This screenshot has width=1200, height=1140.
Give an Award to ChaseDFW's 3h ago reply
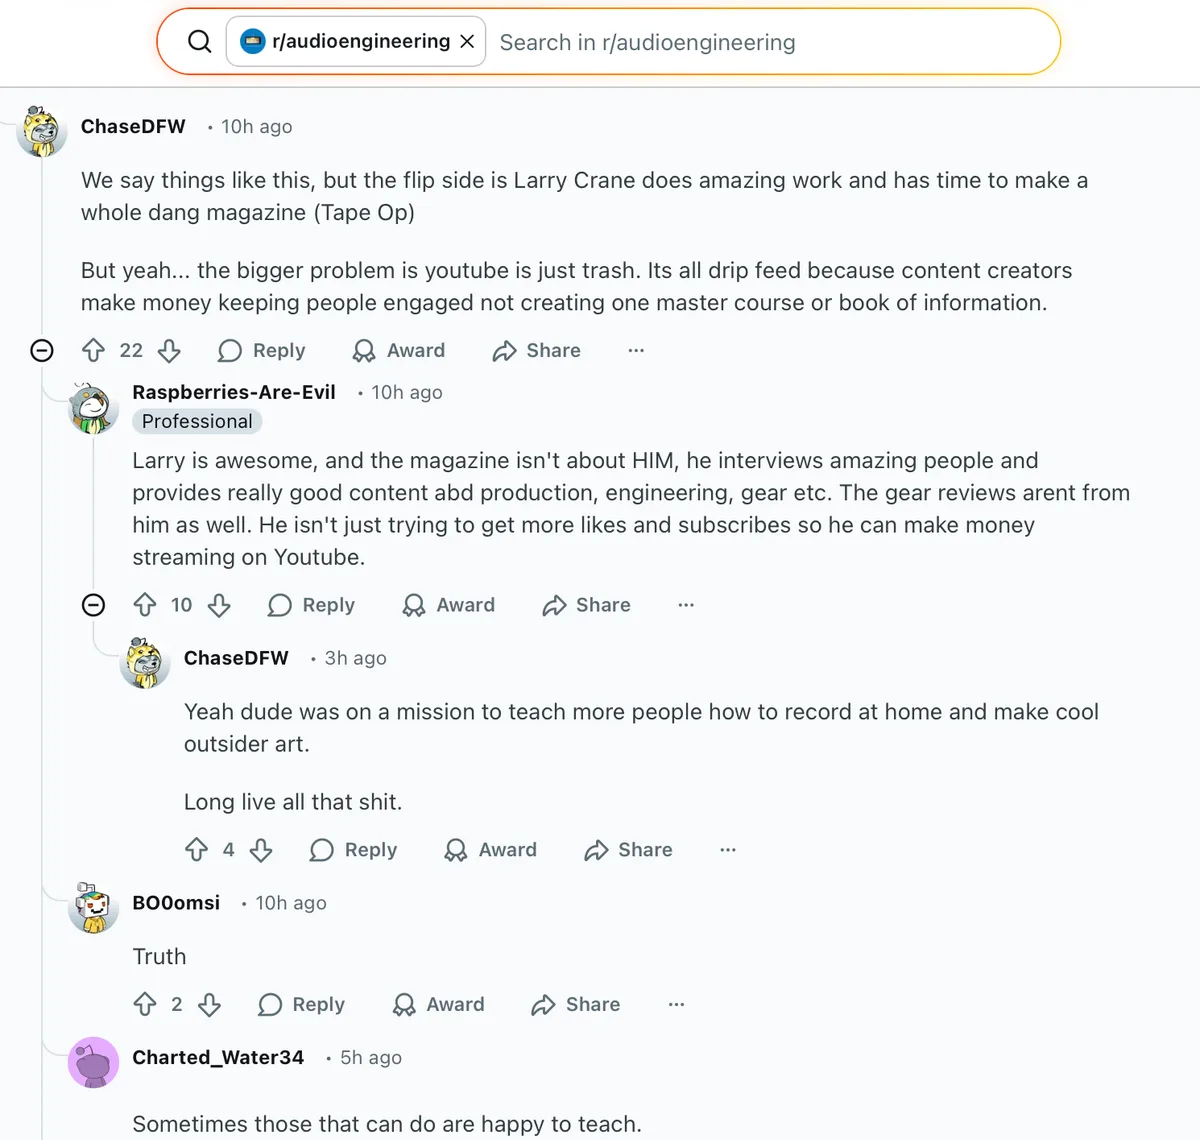coord(491,850)
